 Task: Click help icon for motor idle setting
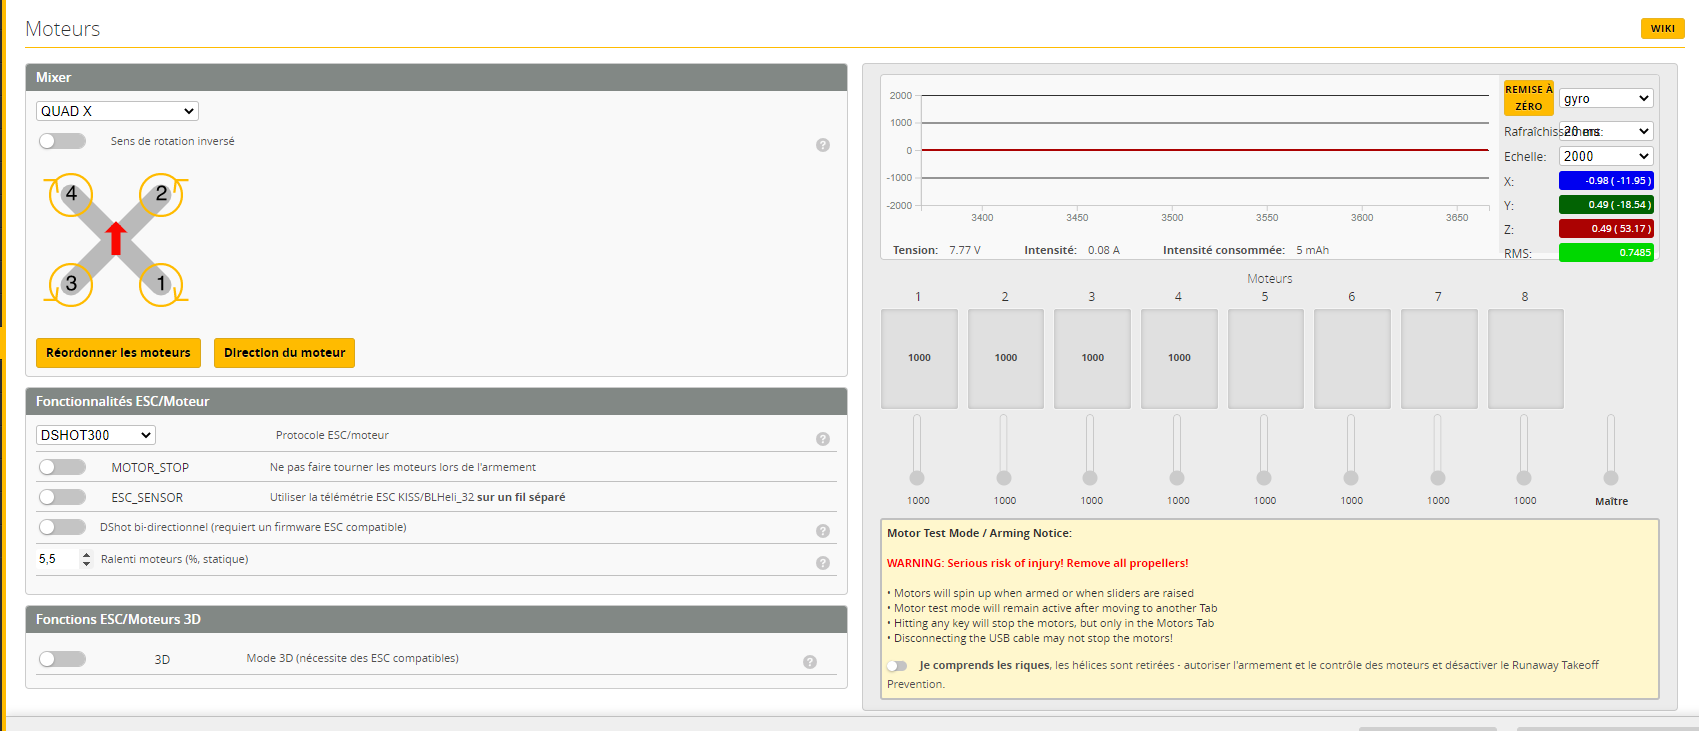click(x=822, y=563)
